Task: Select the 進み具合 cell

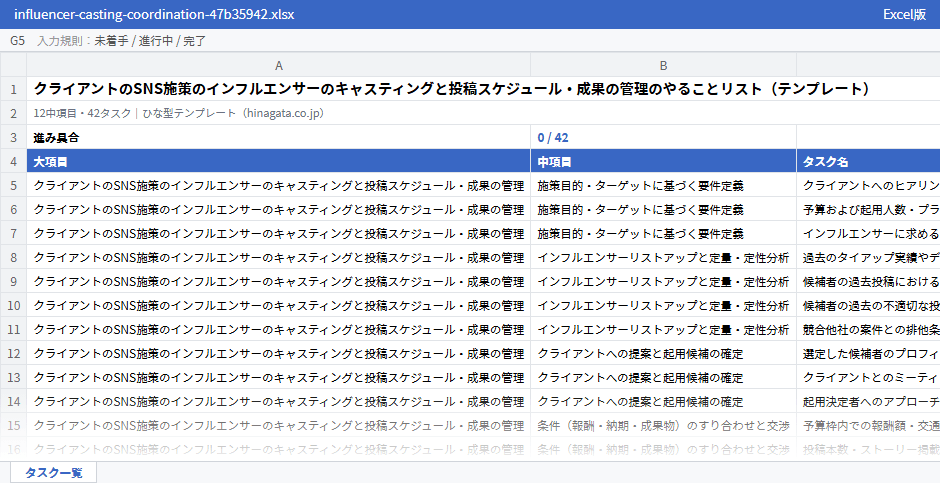Action: click(279, 137)
